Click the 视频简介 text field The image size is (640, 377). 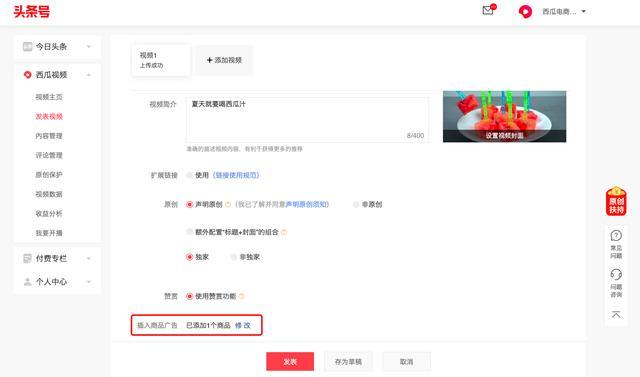[307, 120]
